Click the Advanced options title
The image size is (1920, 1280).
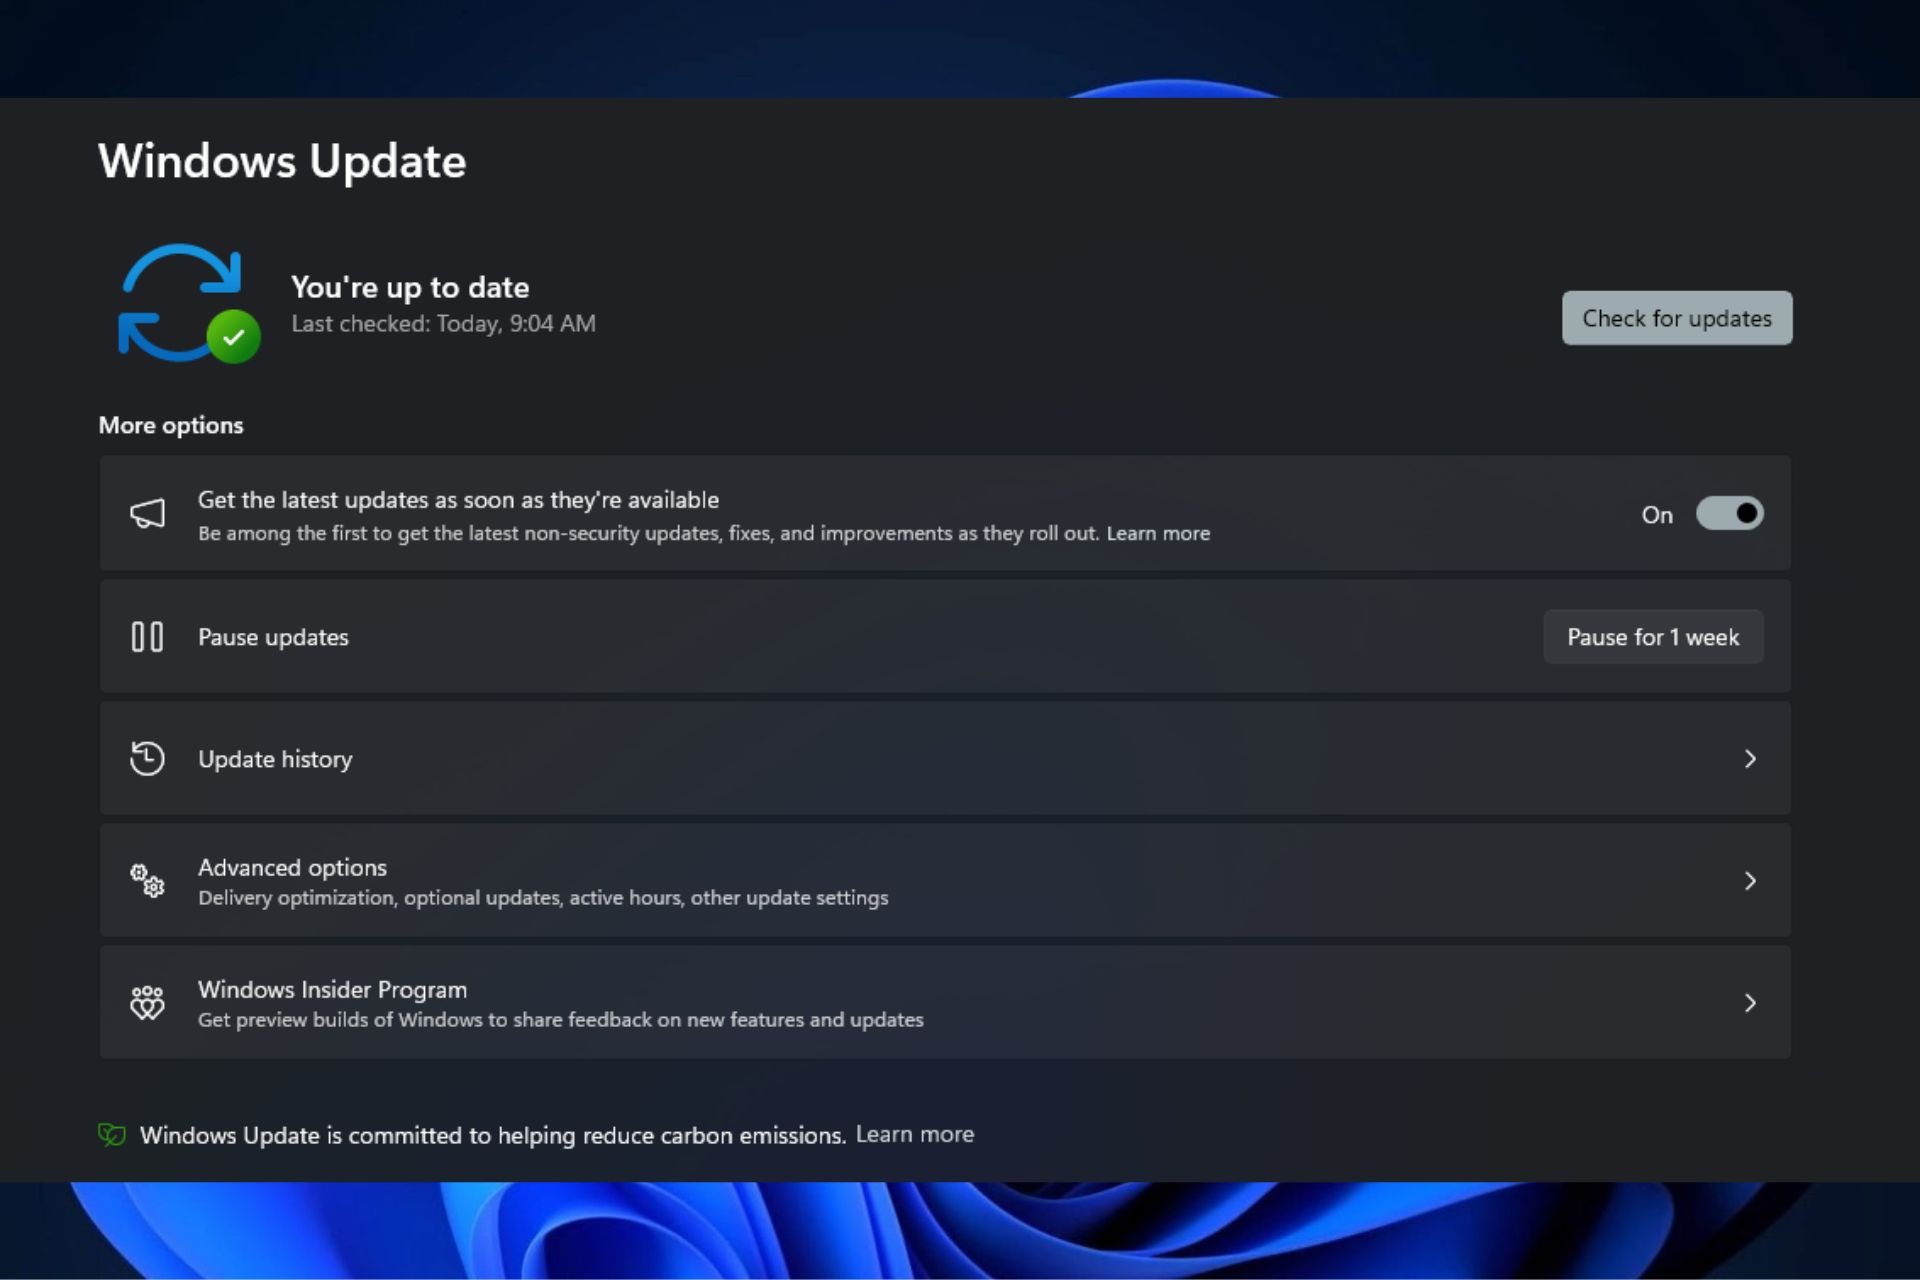click(x=292, y=867)
